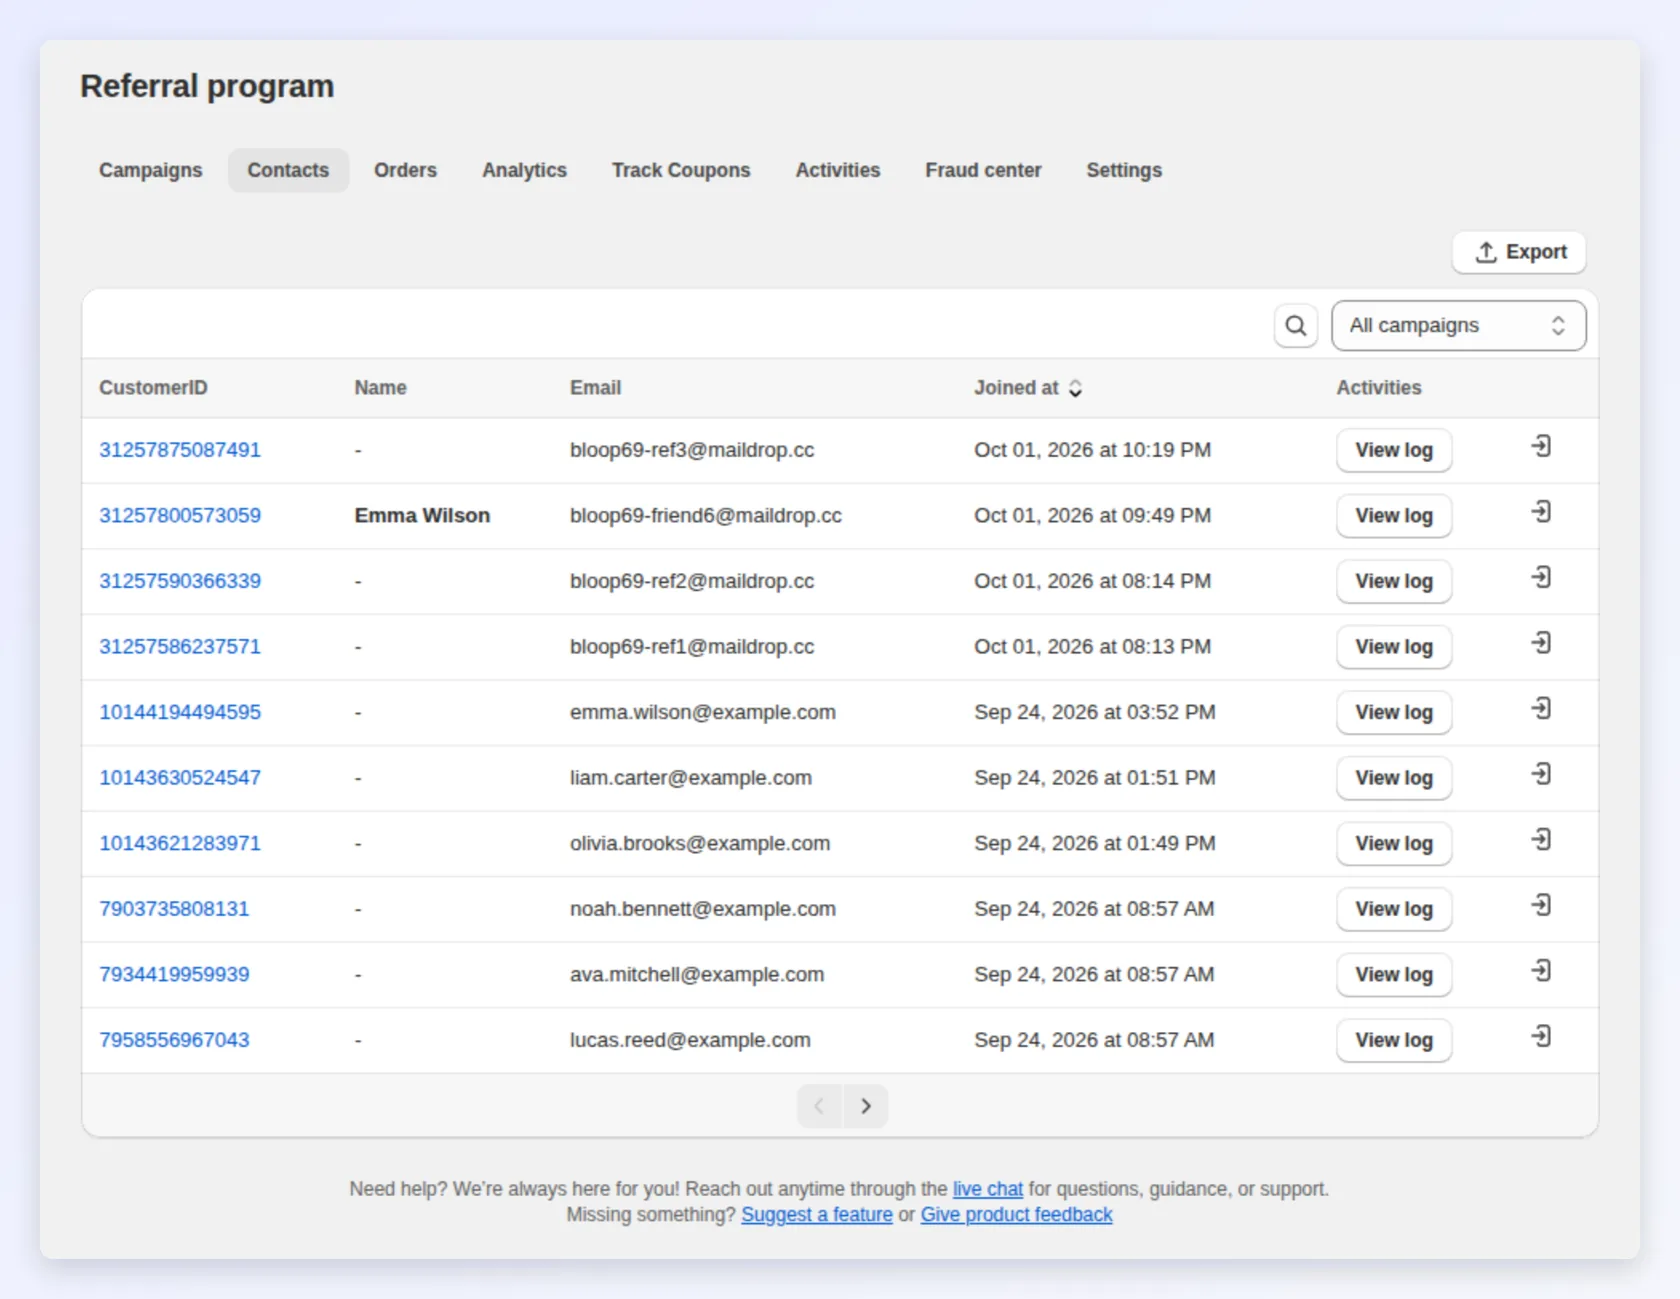This screenshot has height=1299, width=1680.
Task: Click arrow icon in lucas.reed@example.com row
Action: (x=1541, y=1036)
